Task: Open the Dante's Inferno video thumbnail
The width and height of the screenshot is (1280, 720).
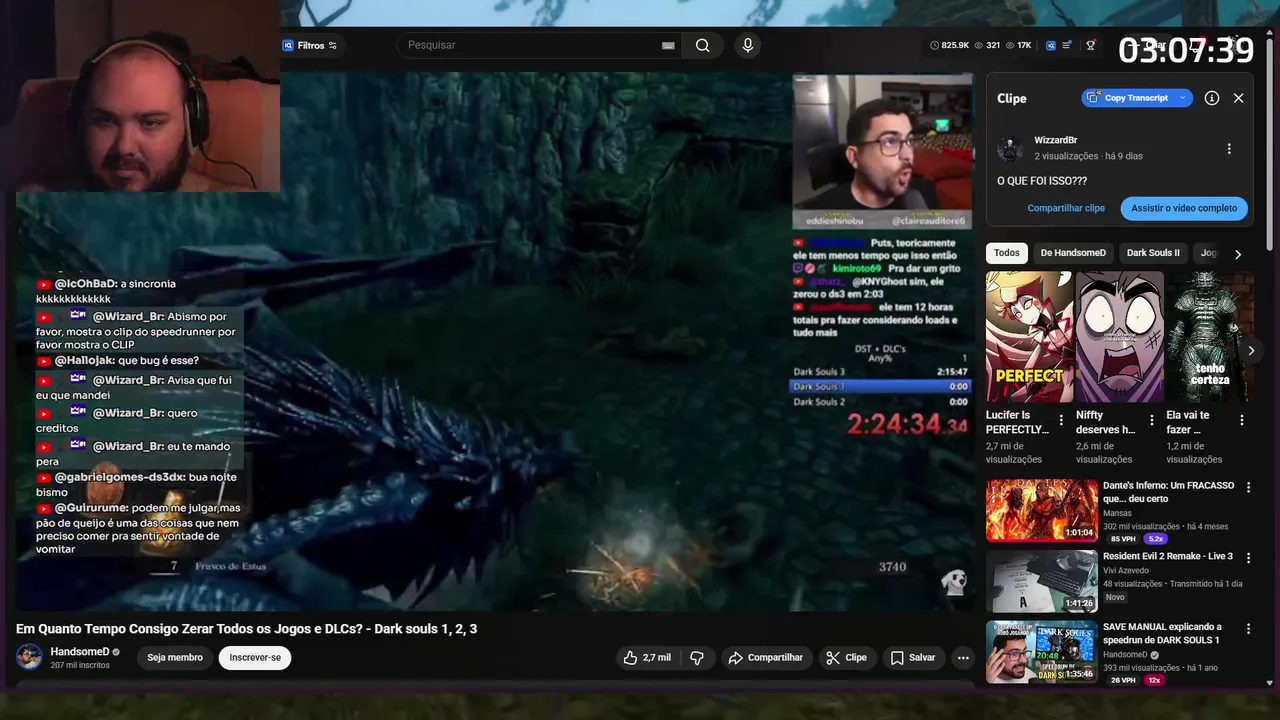Action: coord(1042,510)
